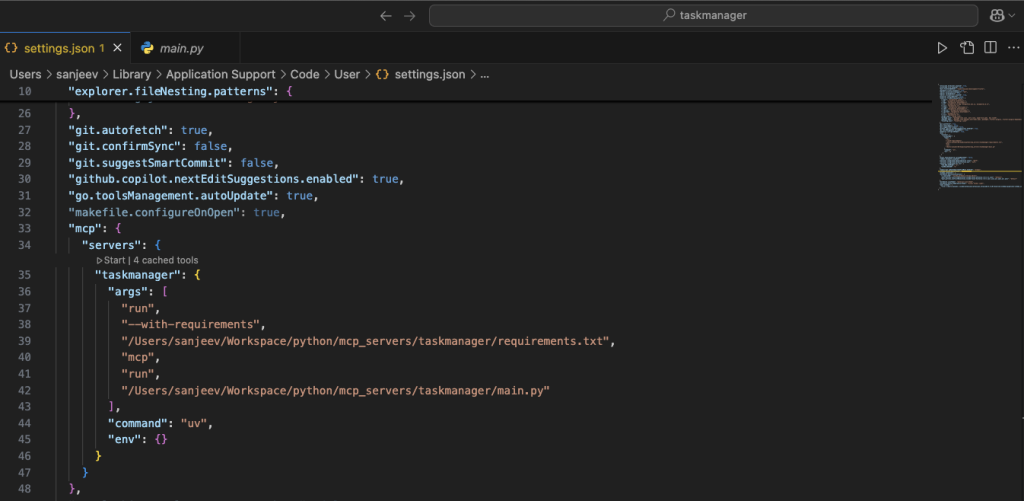Click the JSON braces icon on settings.json tab
This screenshot has height=501, width=1024.
pos(11,48)
